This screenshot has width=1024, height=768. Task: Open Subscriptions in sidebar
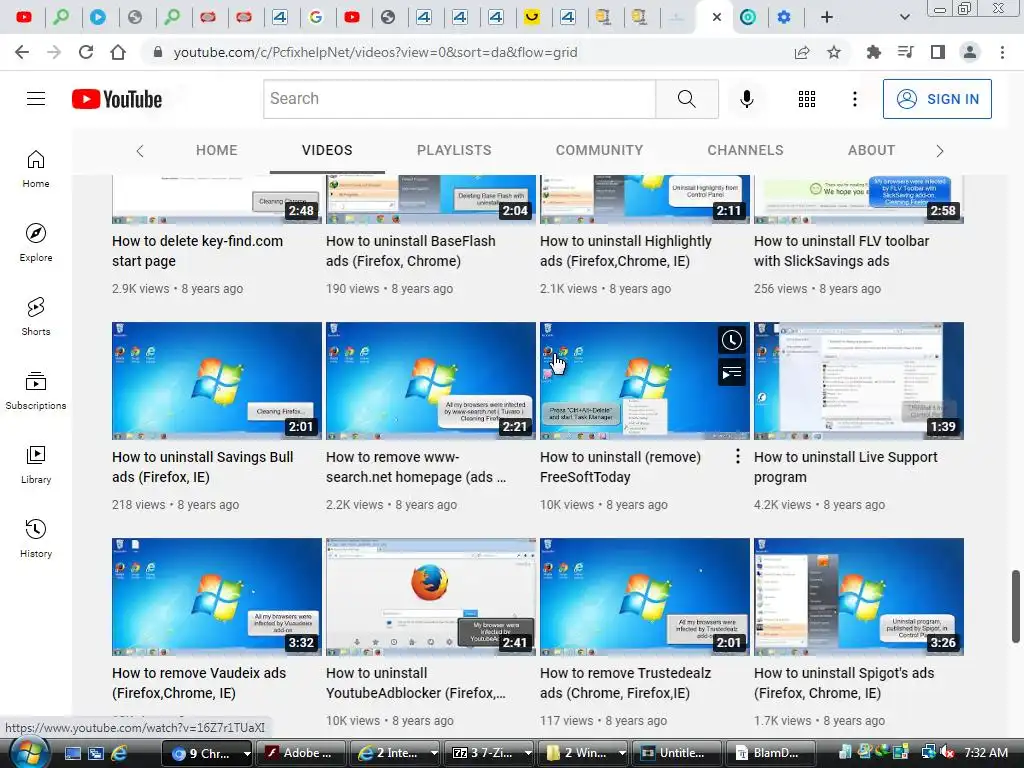(36, 391)
